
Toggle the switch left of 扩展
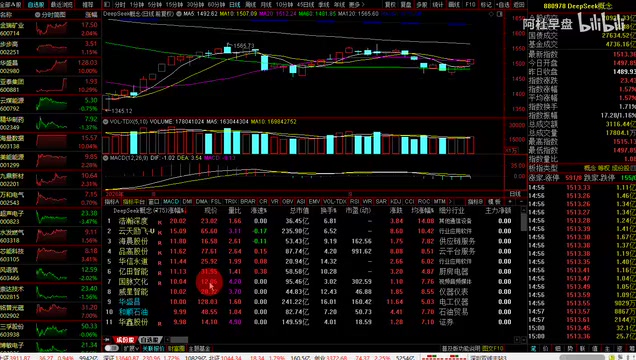tap(112, 348)
